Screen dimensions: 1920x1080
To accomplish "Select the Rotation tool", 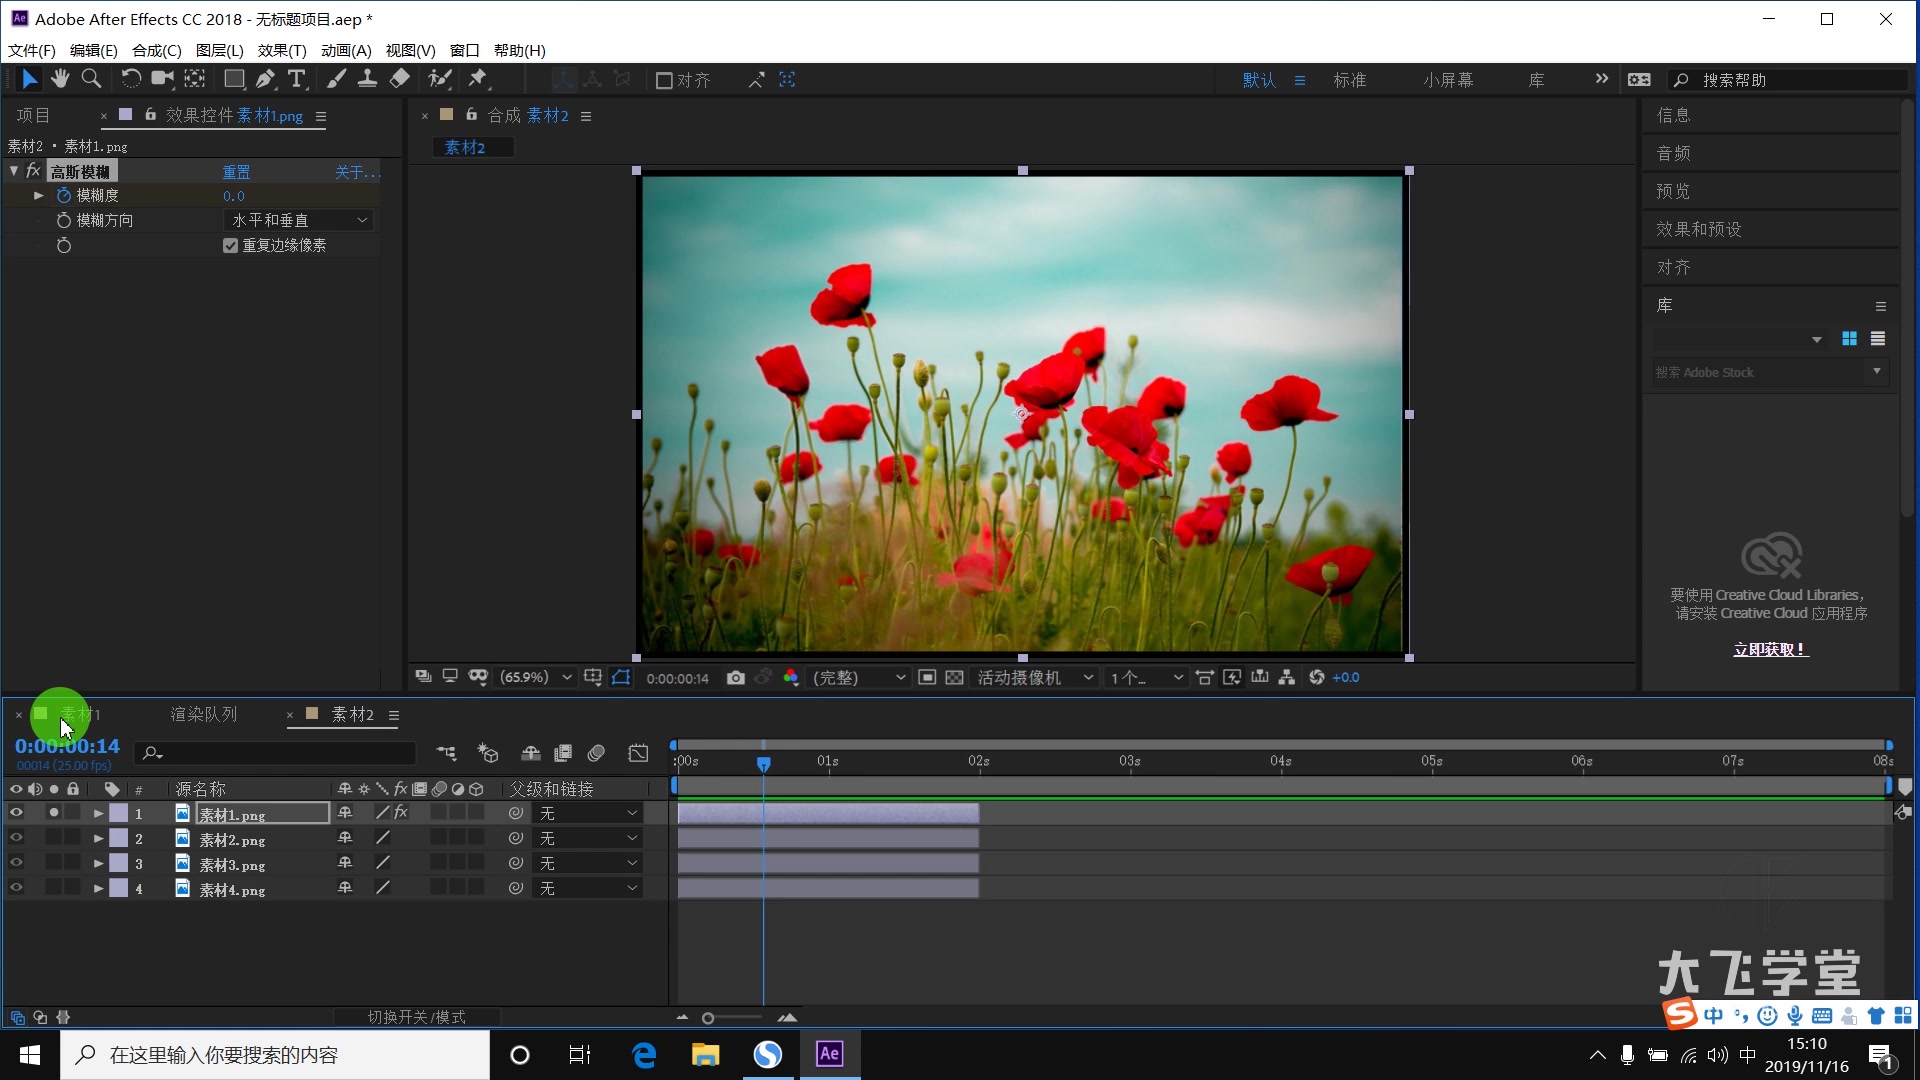I will pos(130,79).
